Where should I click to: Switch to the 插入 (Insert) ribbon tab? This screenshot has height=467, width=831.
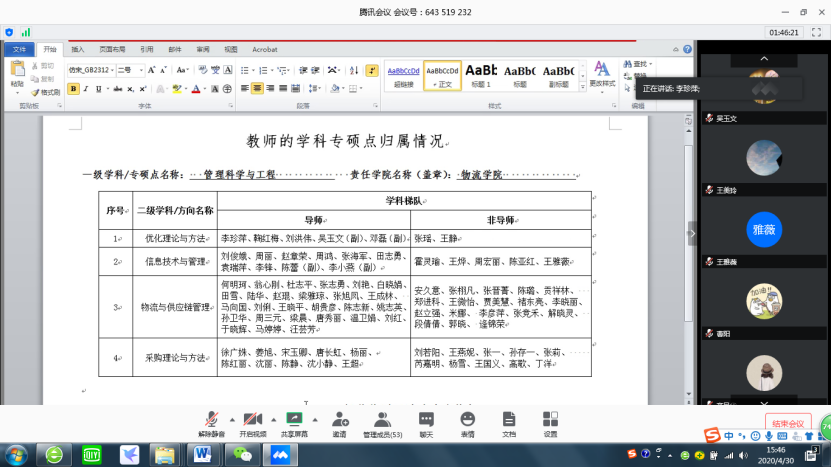click(x=78, y=48)
